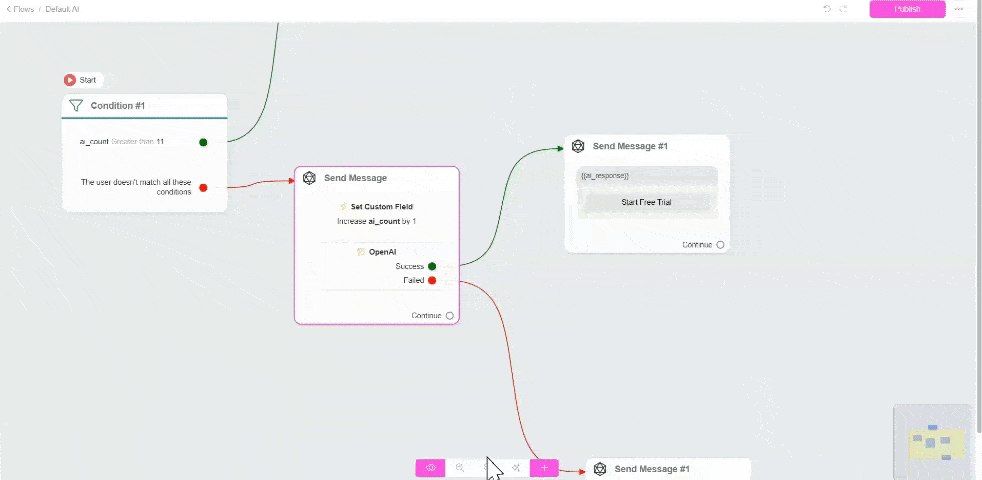This screenshot has height=480, width=982.
Task: Click the Start Free Trial button
Action: (x=646, y=202)
